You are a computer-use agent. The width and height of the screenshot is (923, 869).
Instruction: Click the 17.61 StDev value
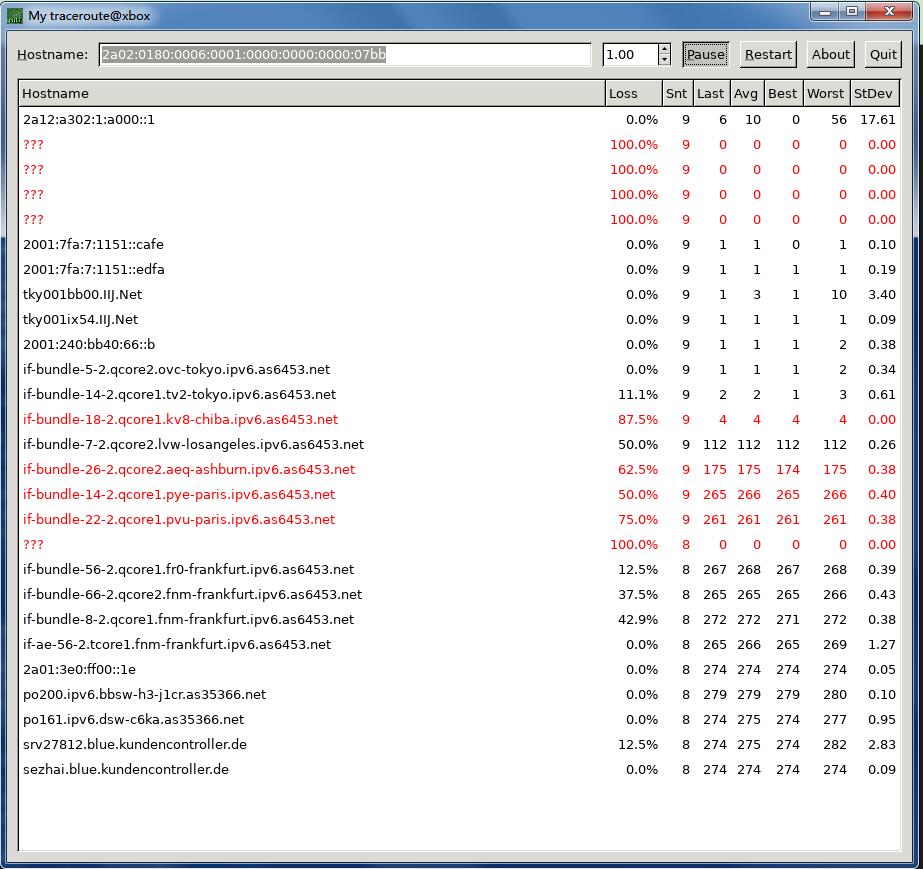click(x=878, y=120)
